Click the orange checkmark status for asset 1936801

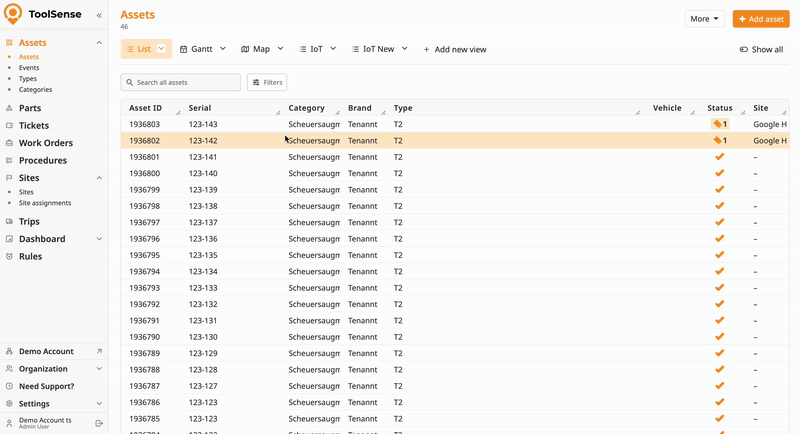pyautogui.click(x=719, y=157)
